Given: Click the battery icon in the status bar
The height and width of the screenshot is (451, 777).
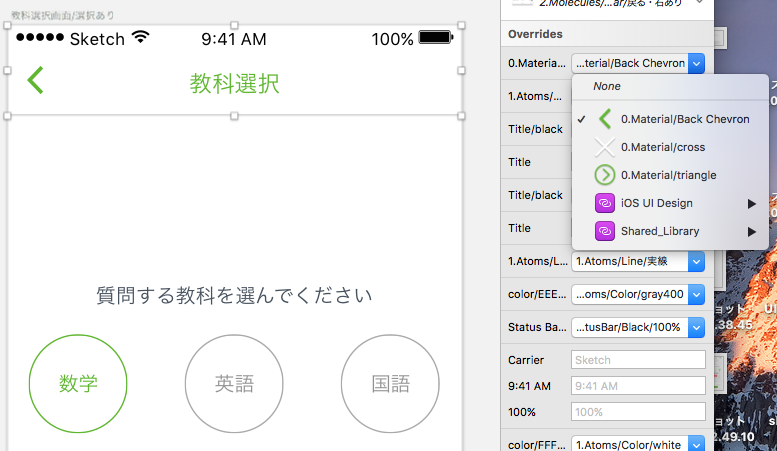Looking at the screenshot, I should (436, 39).
